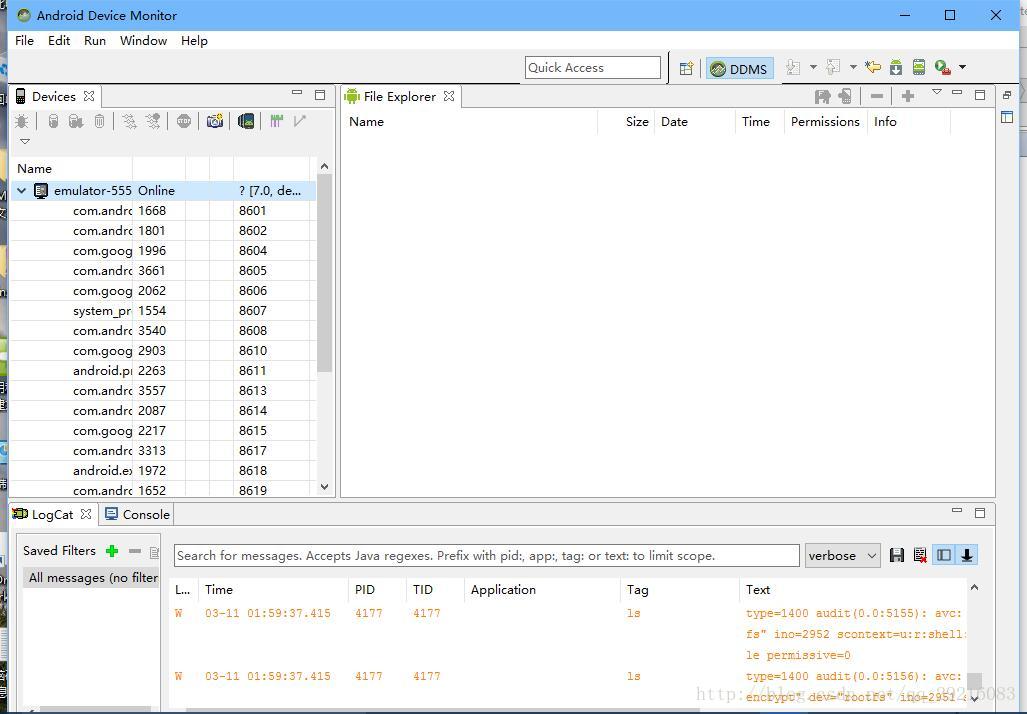Screen dimensions: 1027x714
Task: Click the Permissions column header in File Explorer
Action: point(825,122)
